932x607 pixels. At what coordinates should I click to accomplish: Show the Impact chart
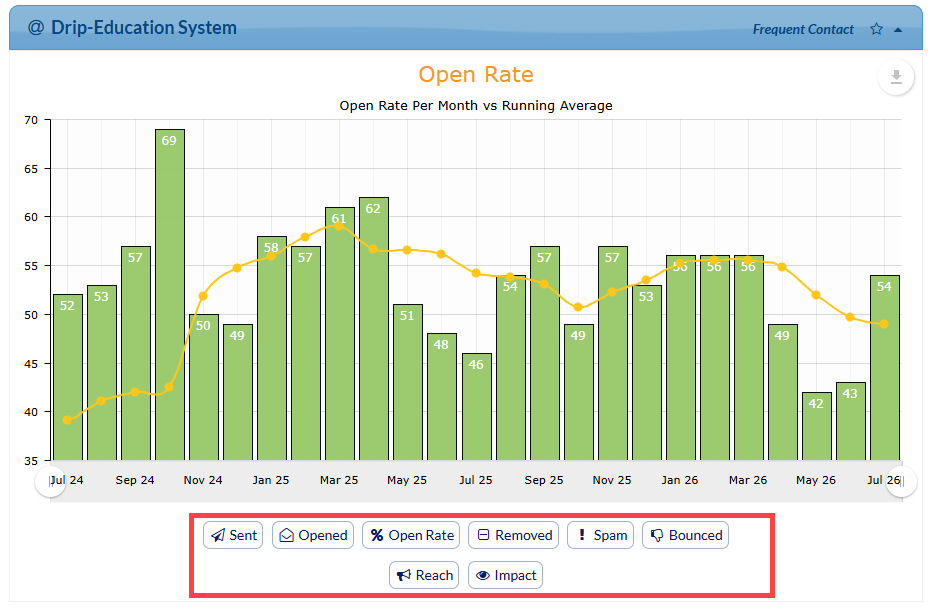tap(505, 575)
